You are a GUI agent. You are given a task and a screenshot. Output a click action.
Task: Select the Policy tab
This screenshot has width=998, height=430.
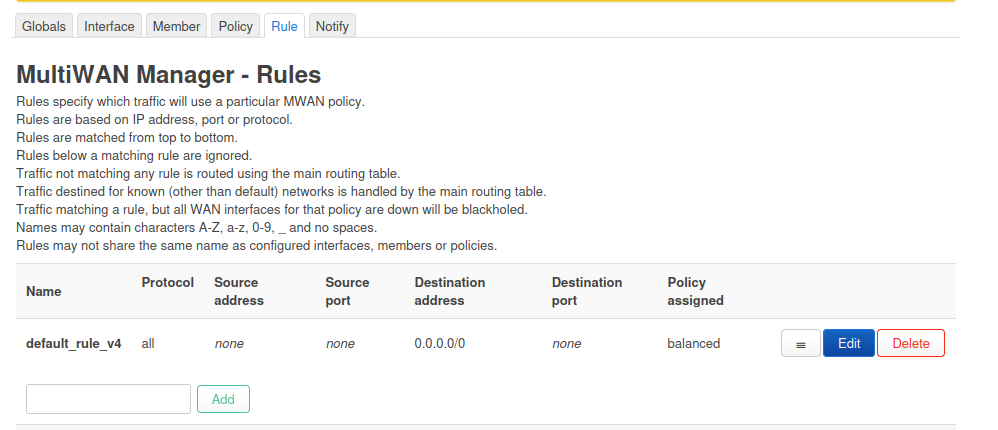click(x=236, y=27)
